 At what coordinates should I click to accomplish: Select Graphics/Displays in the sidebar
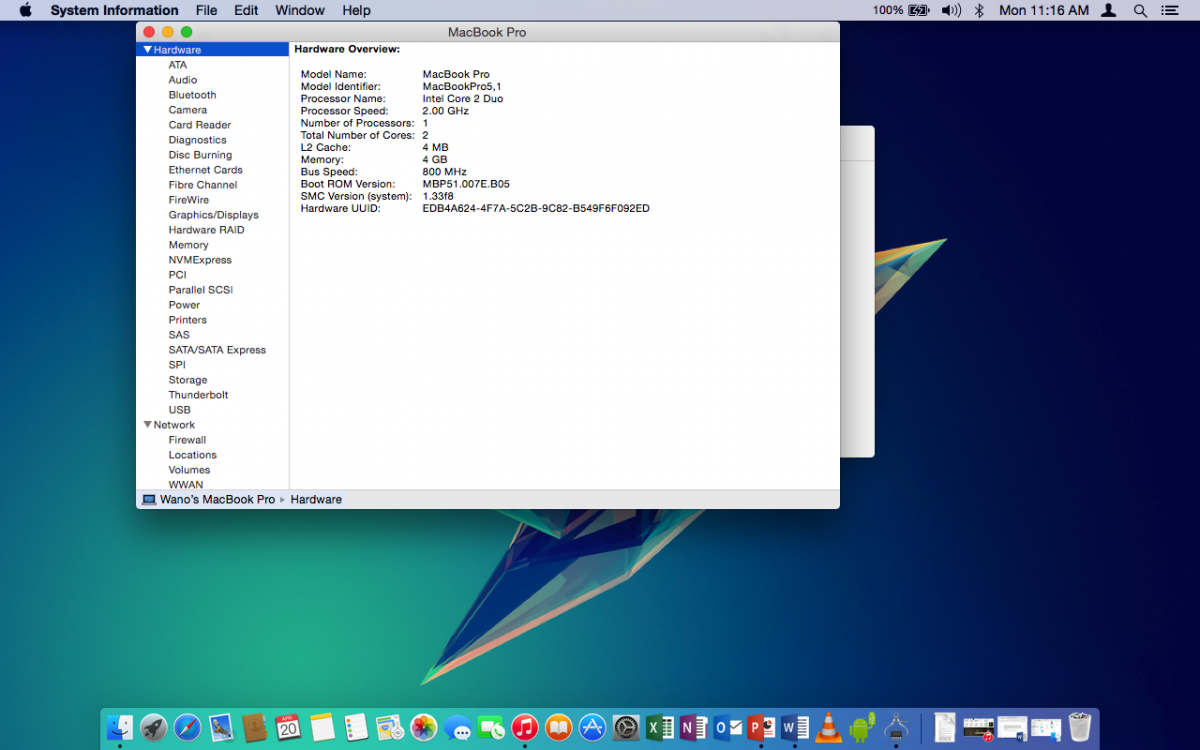(213, 215)
